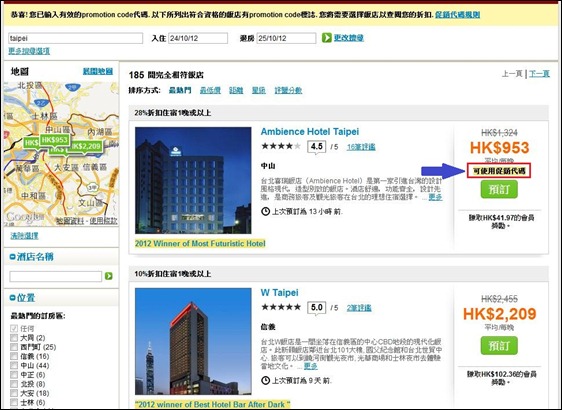Click the W Taipei five-star rating icons
The image size is (562, 410).
281,307
